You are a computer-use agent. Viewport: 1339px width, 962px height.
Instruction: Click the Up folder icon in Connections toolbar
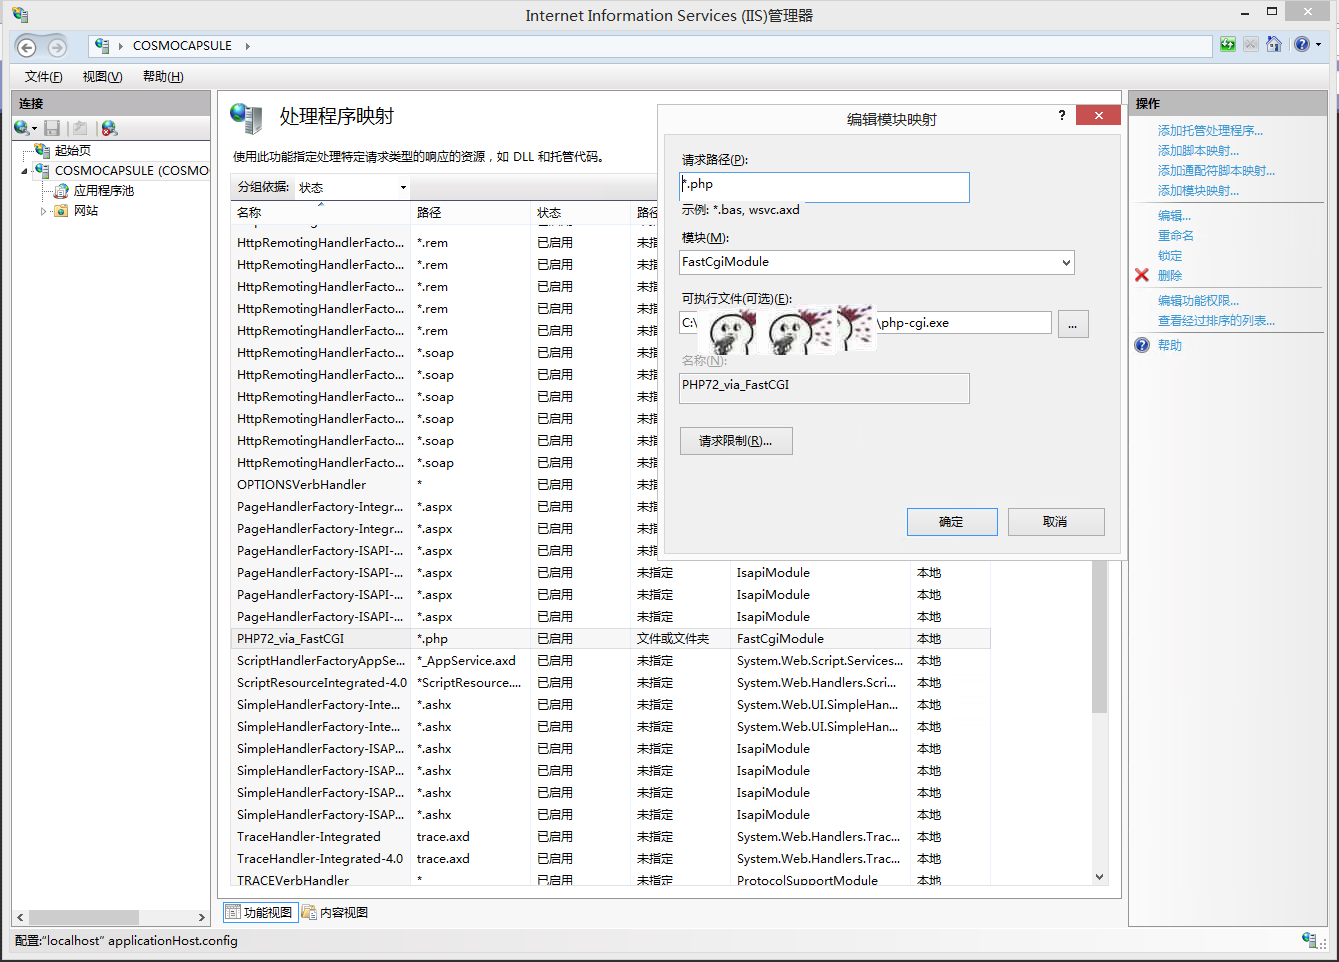point(80,128)
